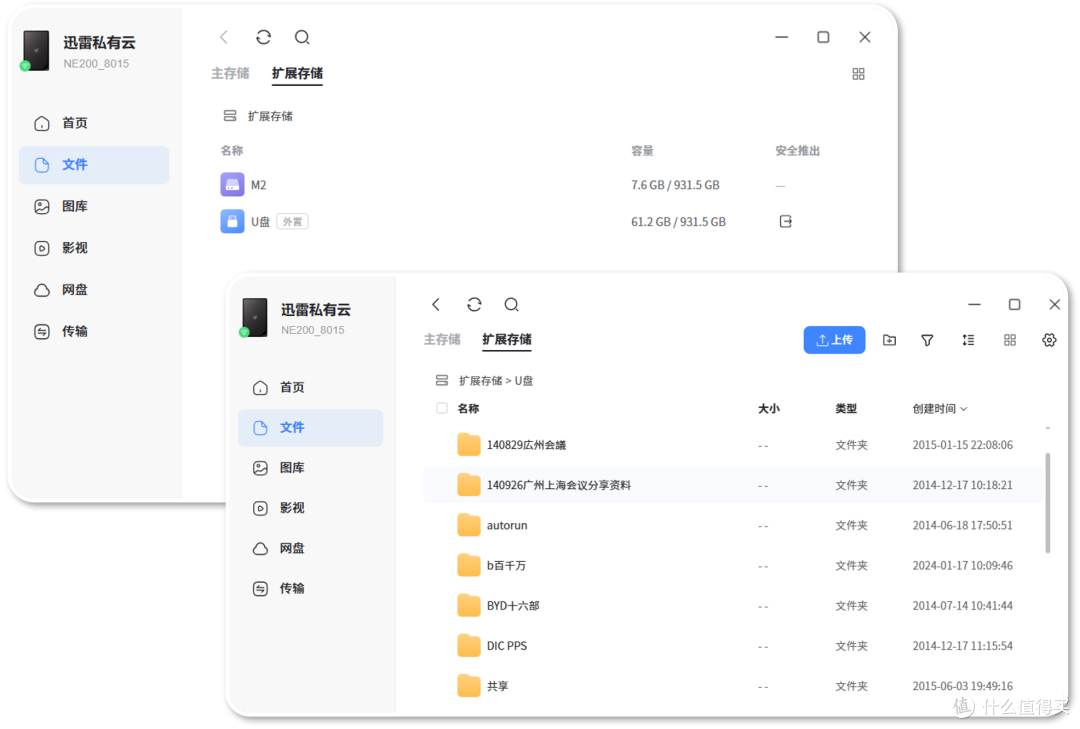Refresh the front window U盘 listing
Image resolution: width=1080 pixels, height=729 pixels.
[x=474, y=305]
